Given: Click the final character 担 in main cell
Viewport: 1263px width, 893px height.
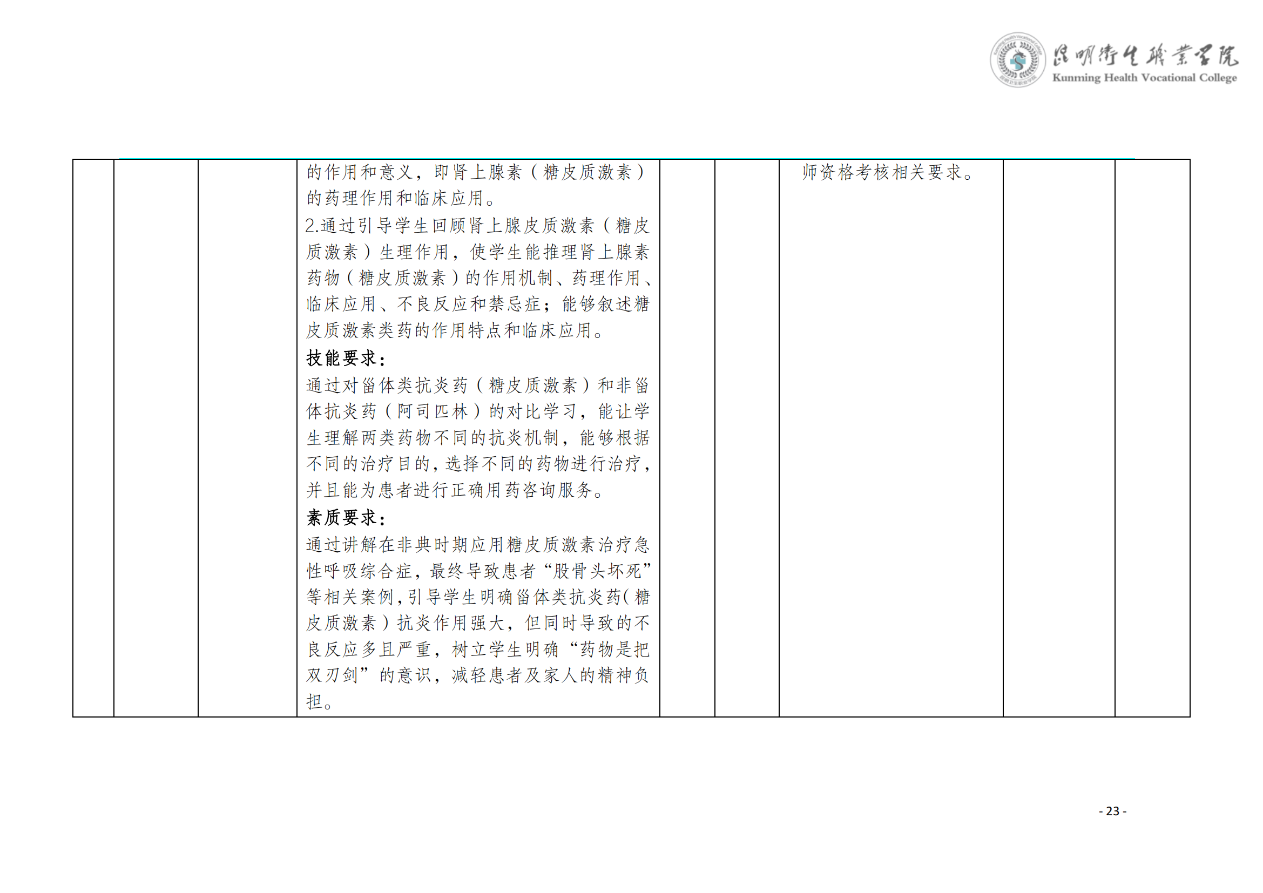Looking at the screenshot, I should click(315, 703).
